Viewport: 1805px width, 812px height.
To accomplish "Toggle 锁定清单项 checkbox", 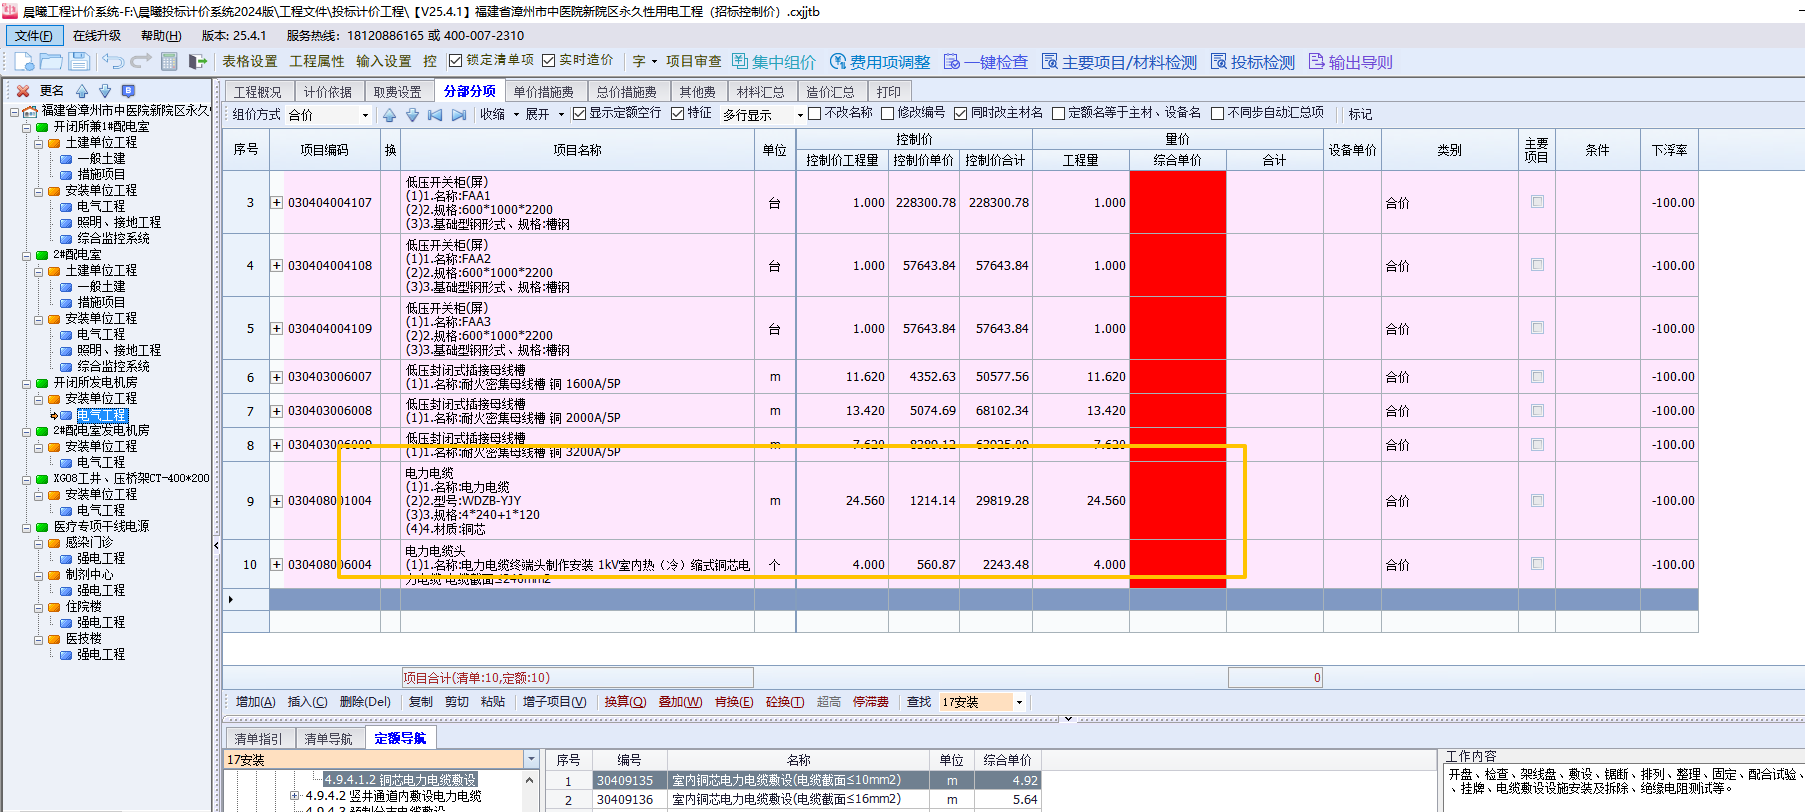I will click(455, 60).
